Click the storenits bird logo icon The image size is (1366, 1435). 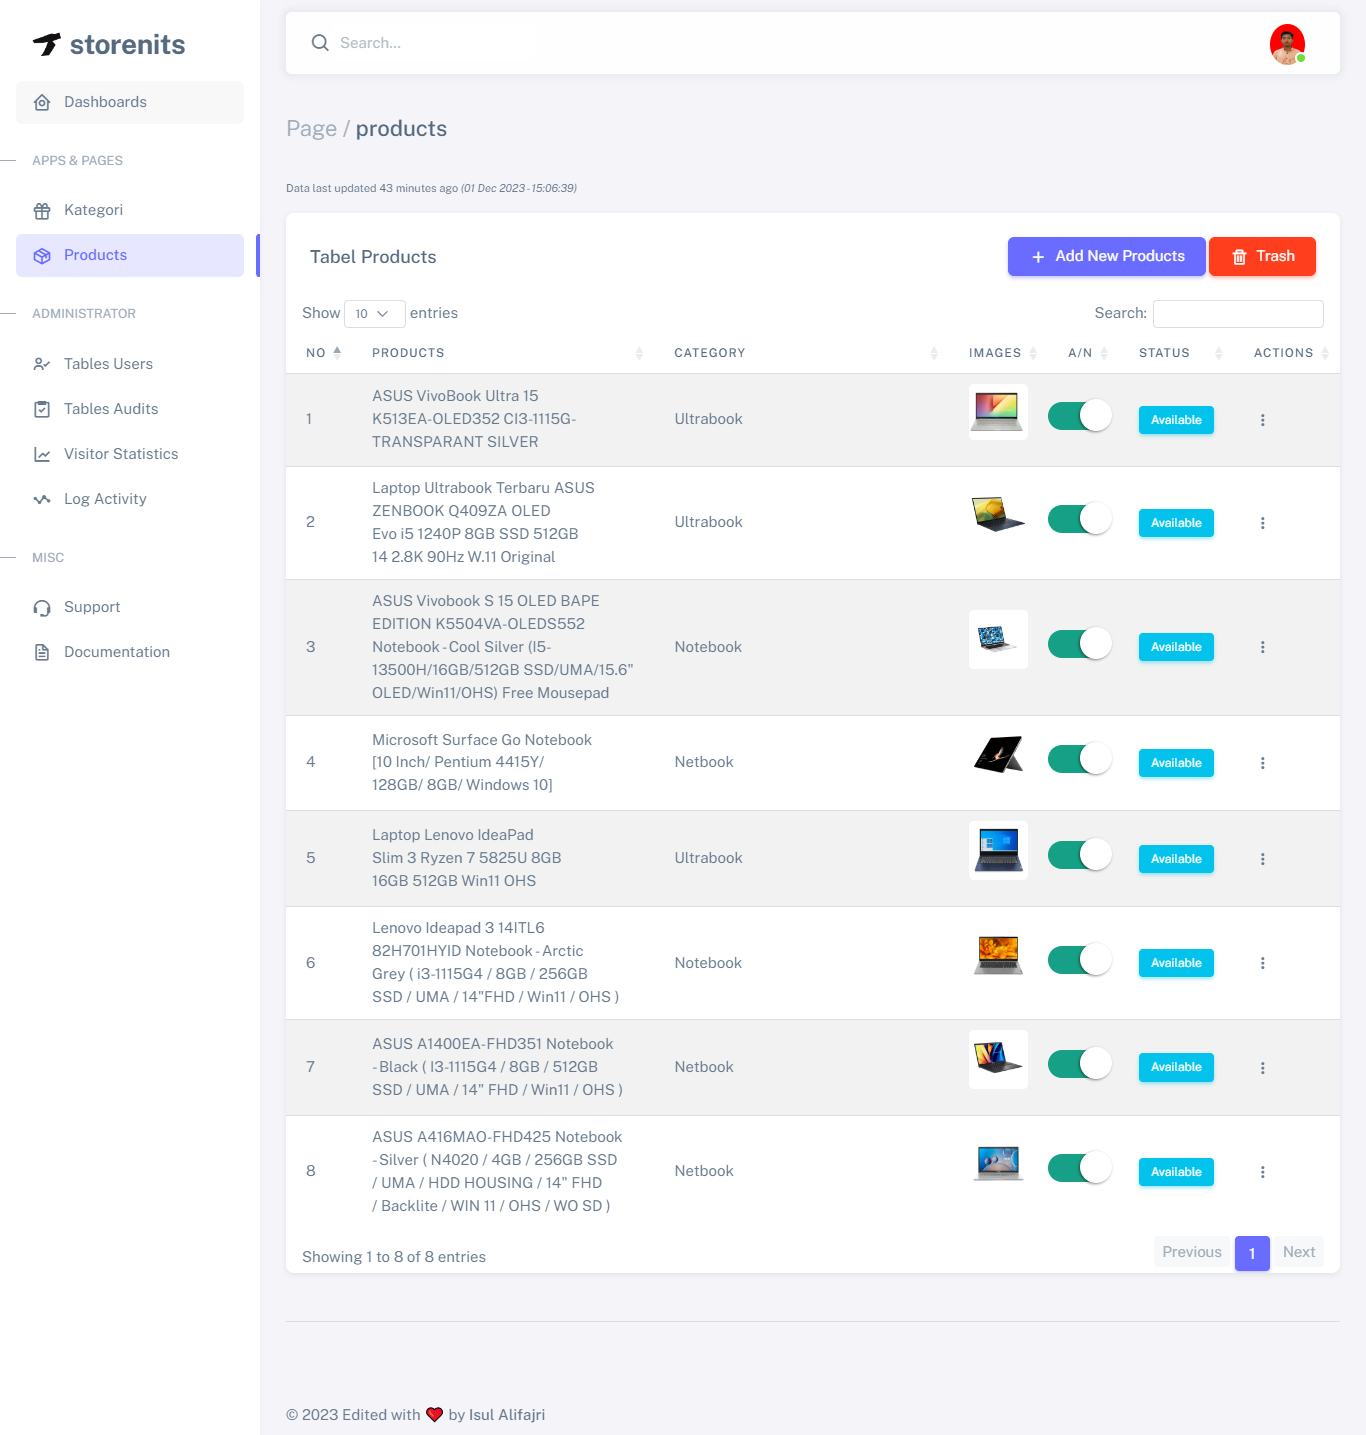pos(47,44)
